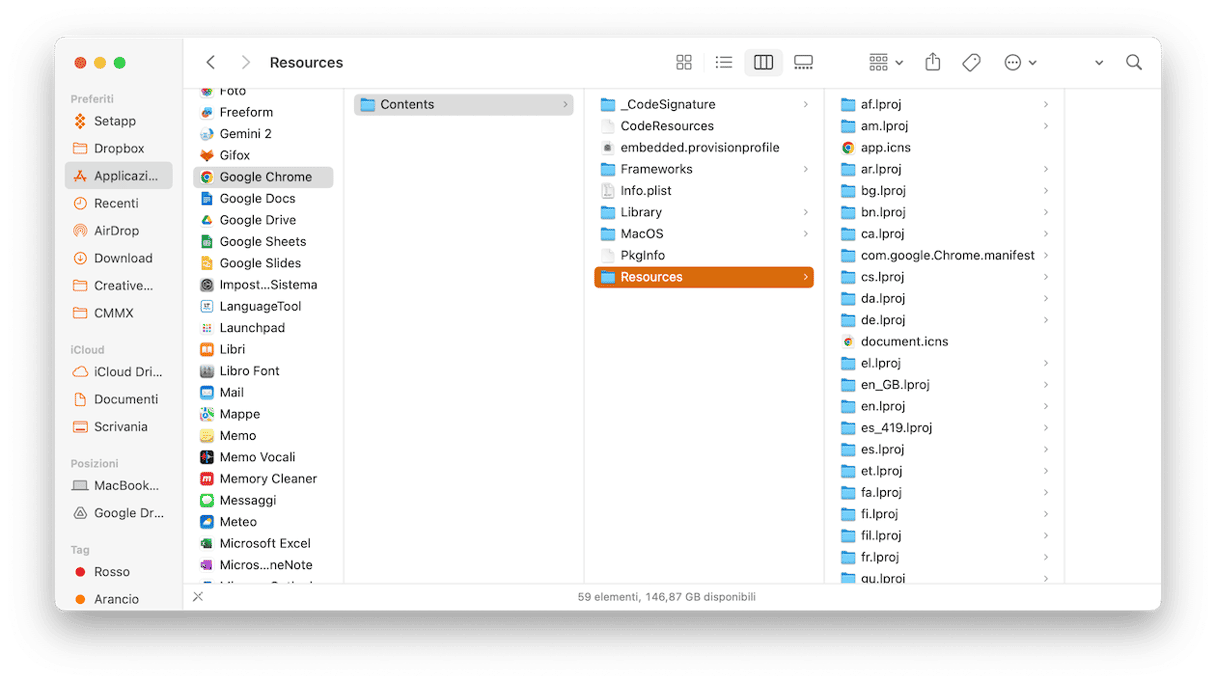This screenshot has height=683, width=1216.
Task: Click the Search magnifier icon
Action: (1134, 62)
